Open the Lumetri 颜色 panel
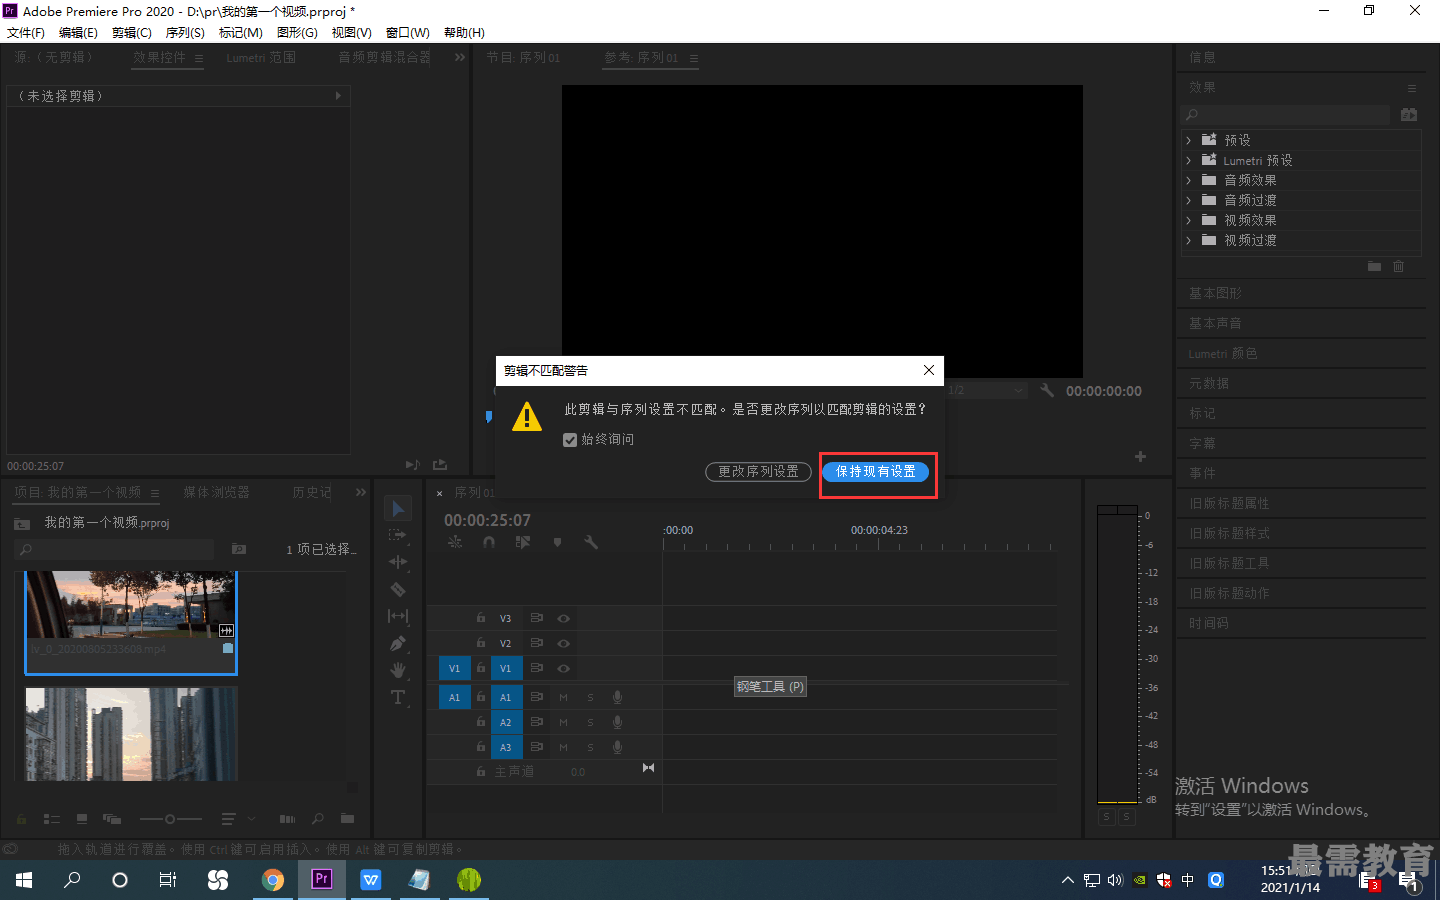This screenshot has height=900, width=1440. point(1223,353)
